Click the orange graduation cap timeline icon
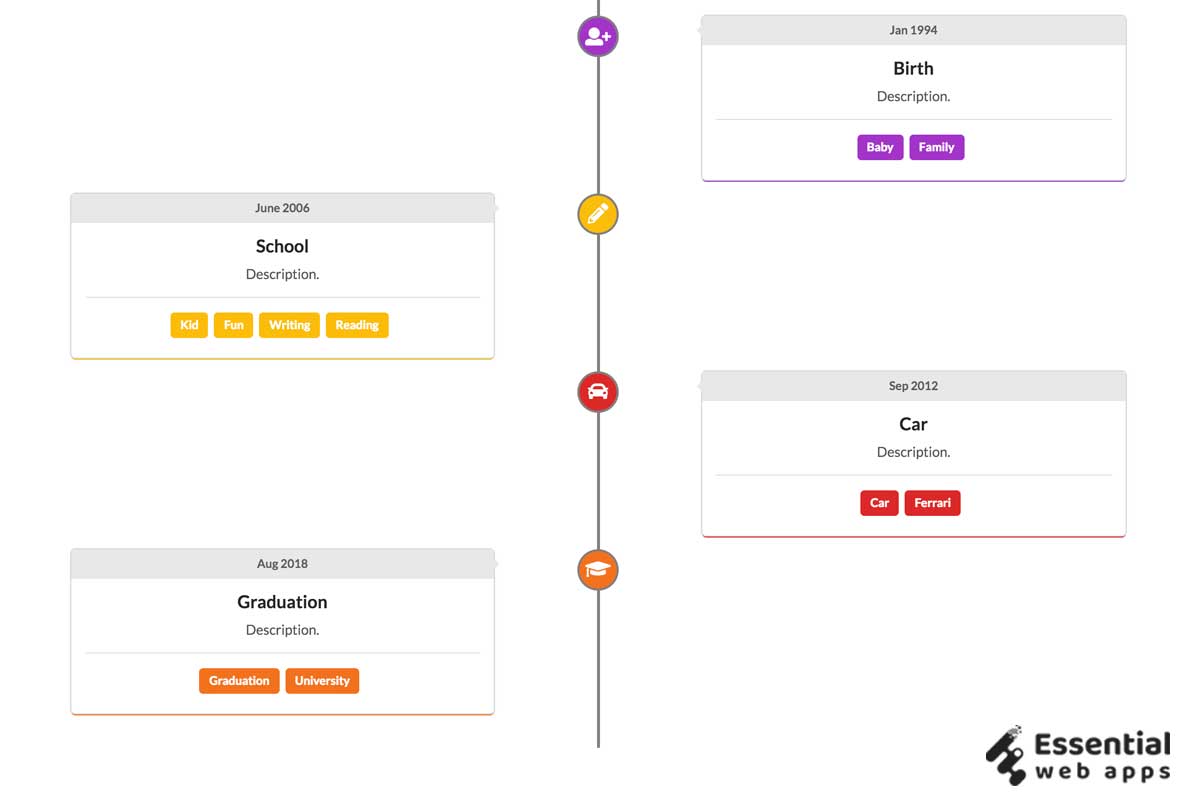Viewport: 1200px width, 800px height. pyautogui.click(x=597, y=570)
